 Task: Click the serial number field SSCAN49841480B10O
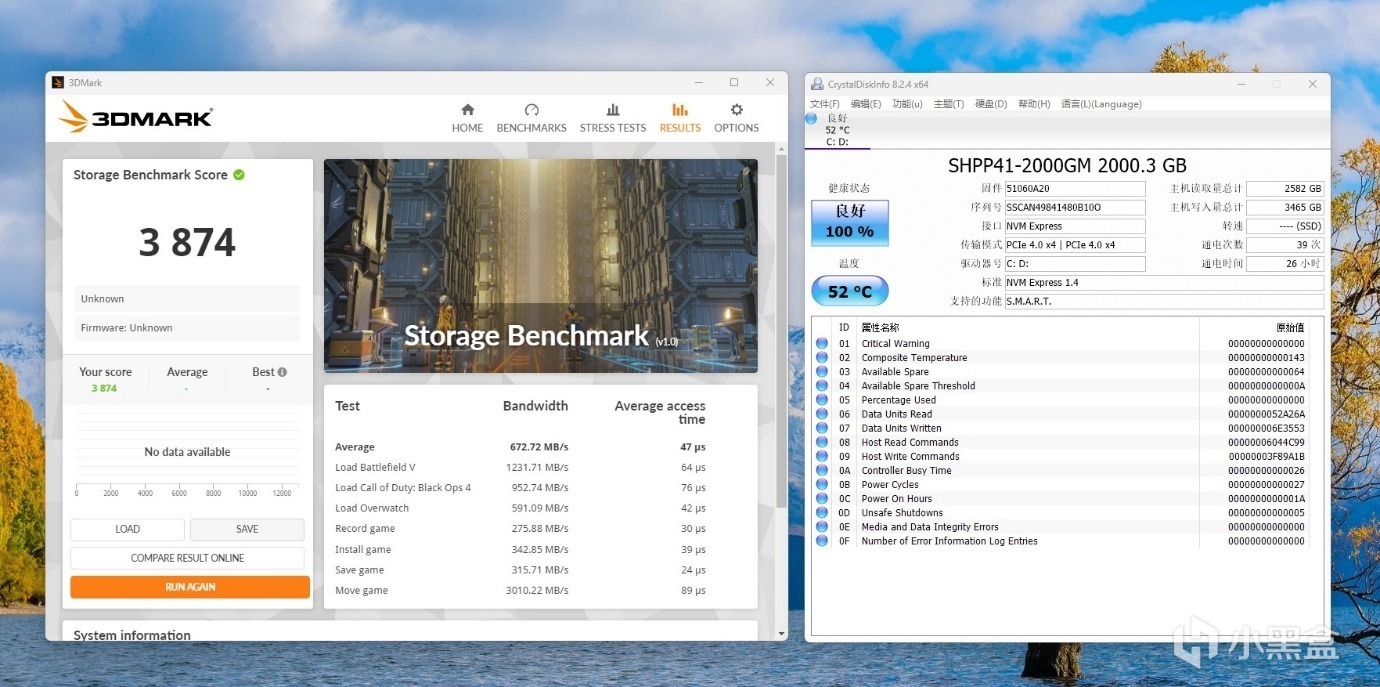click(x=1075, y=208)
